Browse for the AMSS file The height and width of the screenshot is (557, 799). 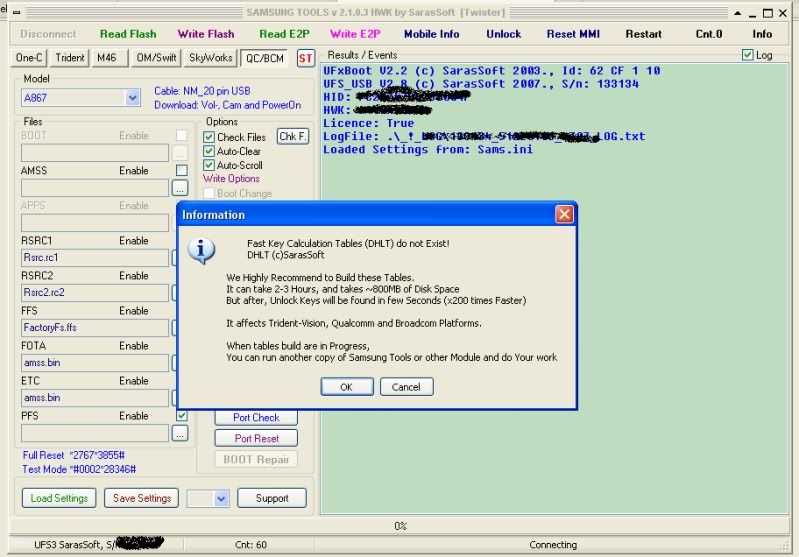click(180, 188)
